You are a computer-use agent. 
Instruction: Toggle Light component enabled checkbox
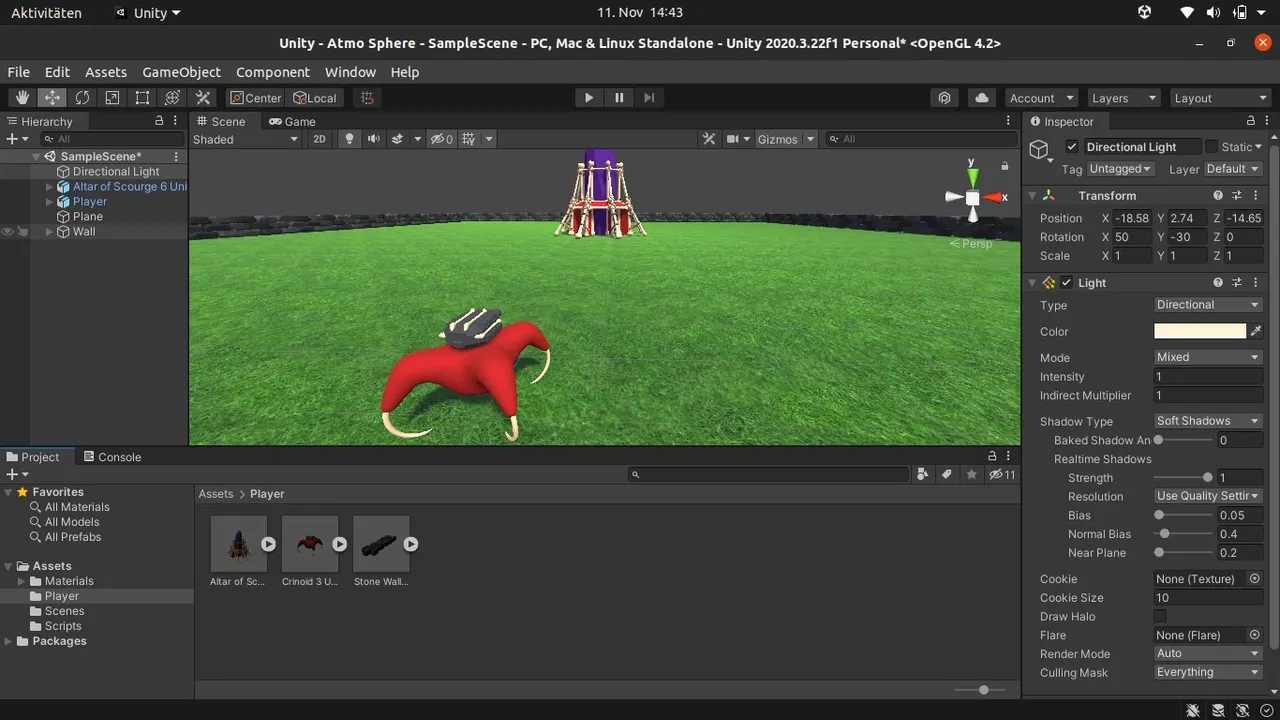click(x=1067, y=283)
